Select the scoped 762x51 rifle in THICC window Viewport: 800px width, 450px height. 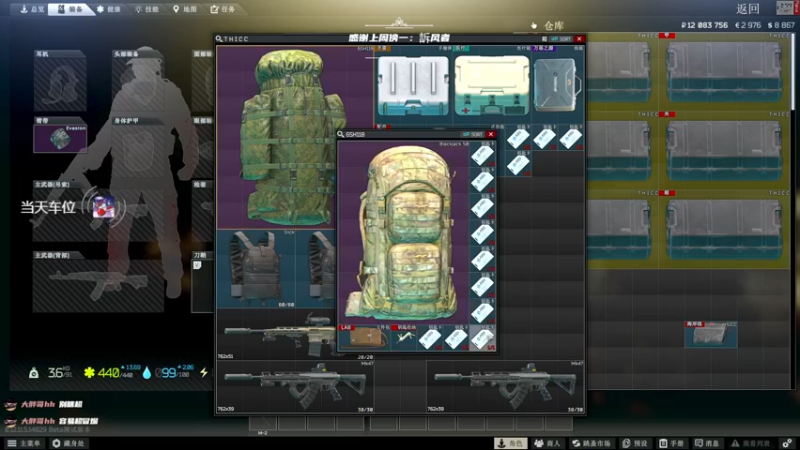click(278, 334)
